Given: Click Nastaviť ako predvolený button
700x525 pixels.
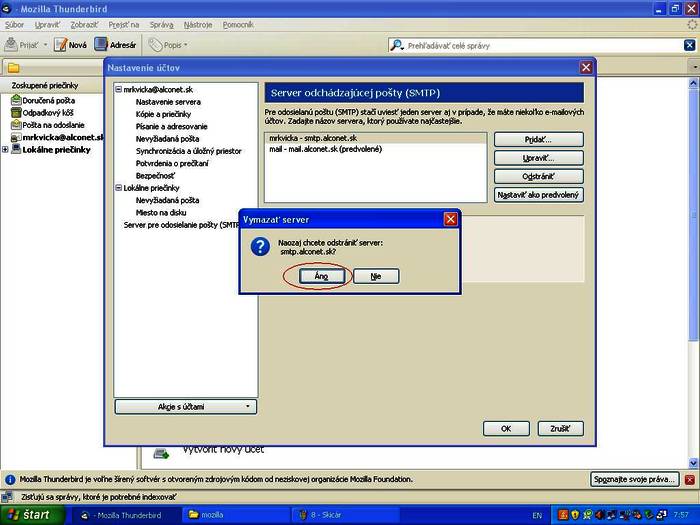Looking at the screenshot, I should (x=538, y=195).
